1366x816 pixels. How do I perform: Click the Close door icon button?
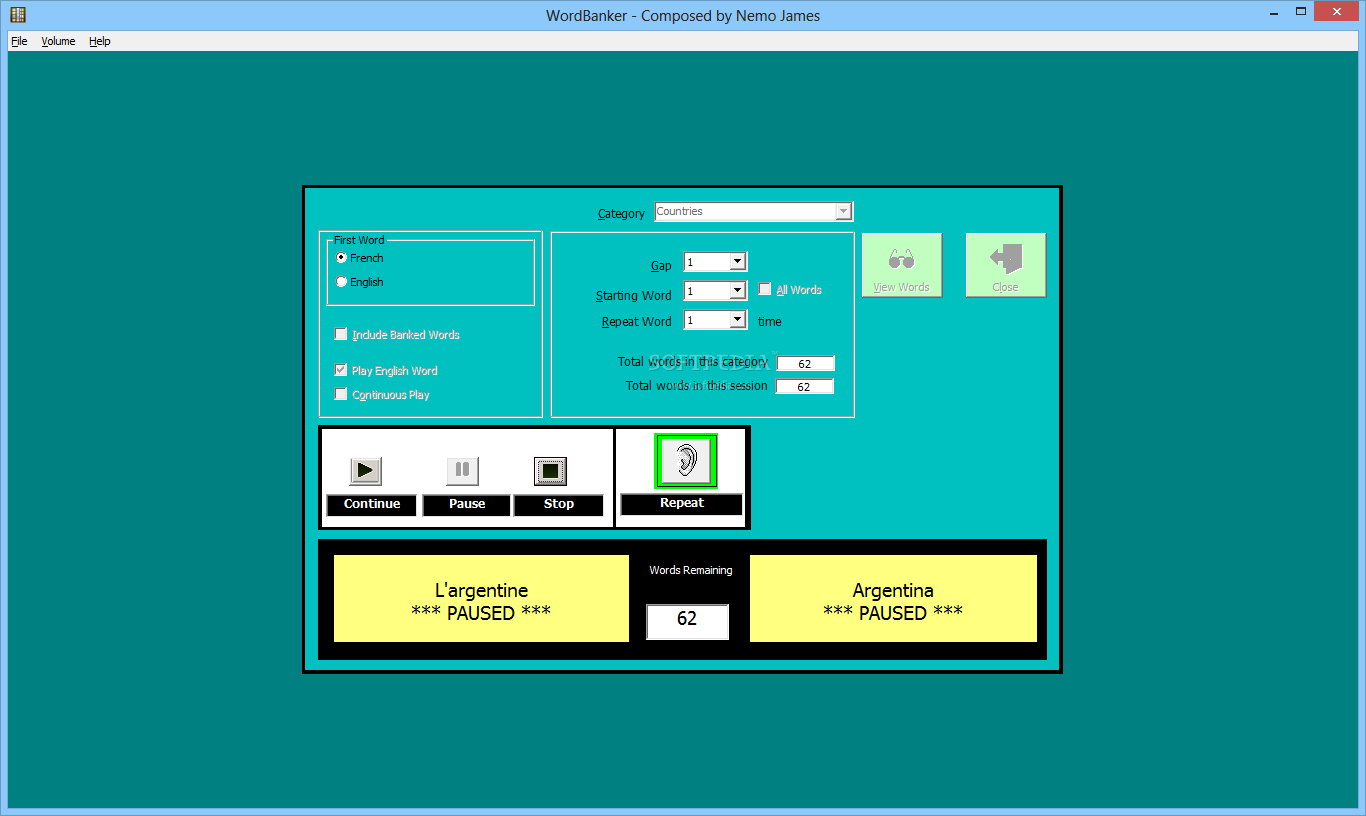(x=1006, y=265)
